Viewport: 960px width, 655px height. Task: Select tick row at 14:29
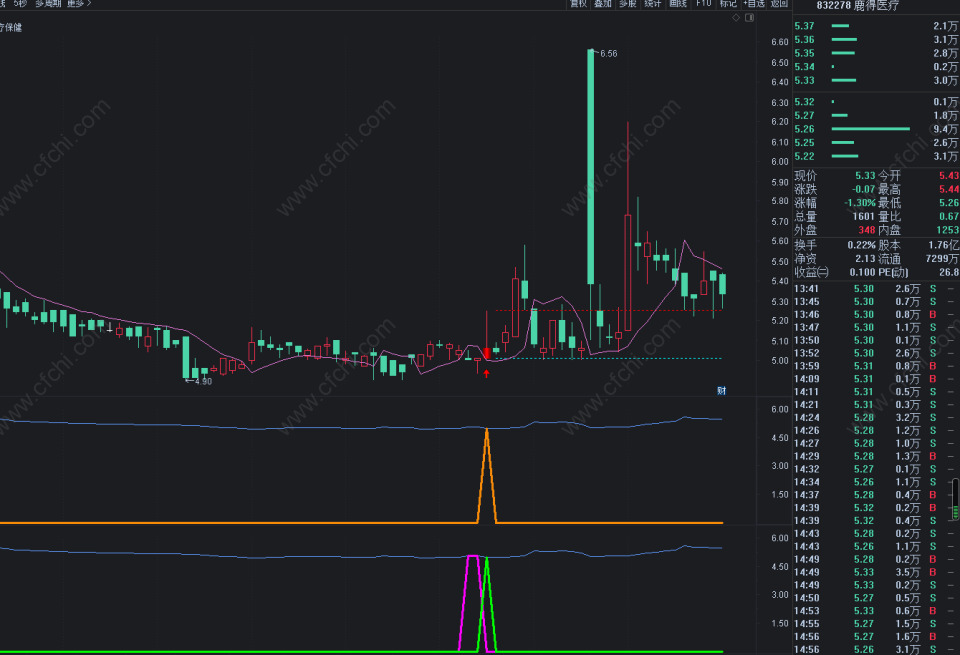[874, 456]
